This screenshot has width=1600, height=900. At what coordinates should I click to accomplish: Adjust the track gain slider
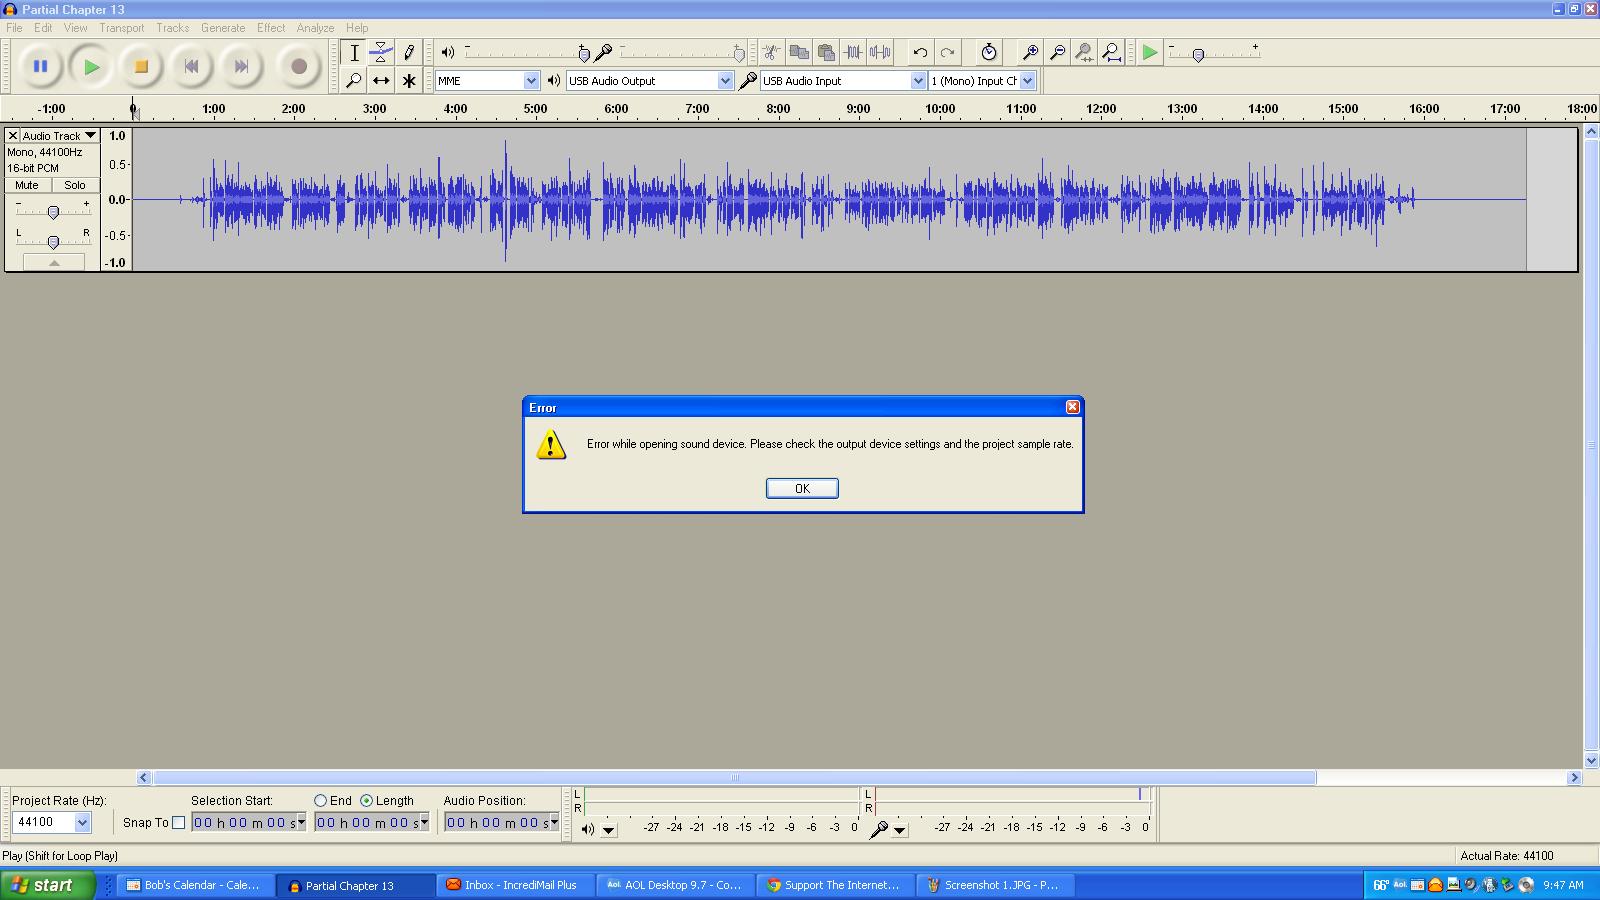(54, 211)
